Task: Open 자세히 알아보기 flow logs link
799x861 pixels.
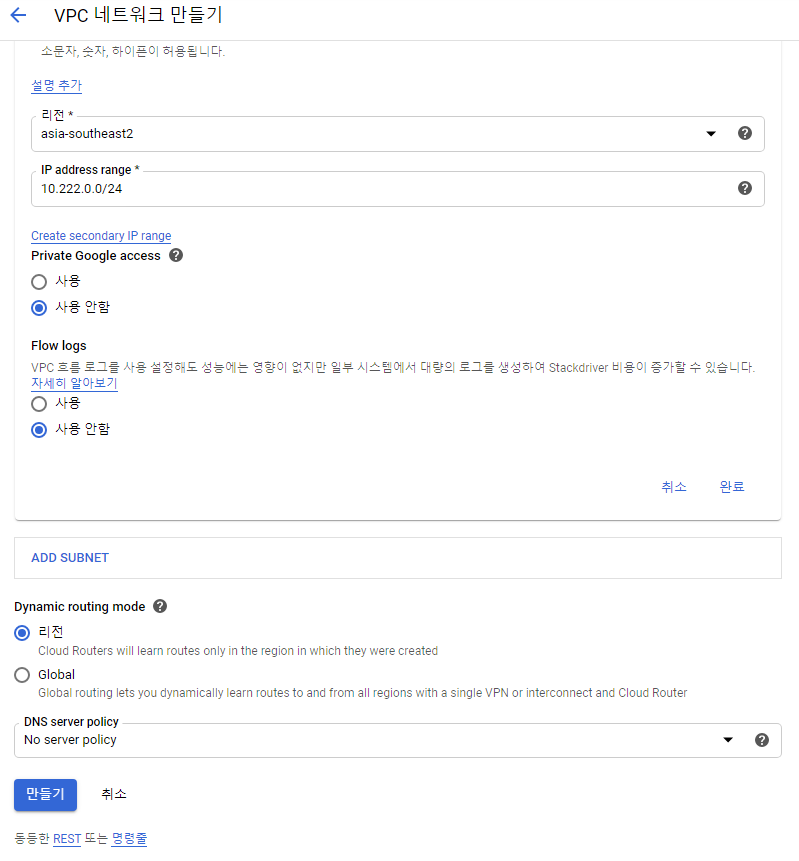Action: click(74, 383)
